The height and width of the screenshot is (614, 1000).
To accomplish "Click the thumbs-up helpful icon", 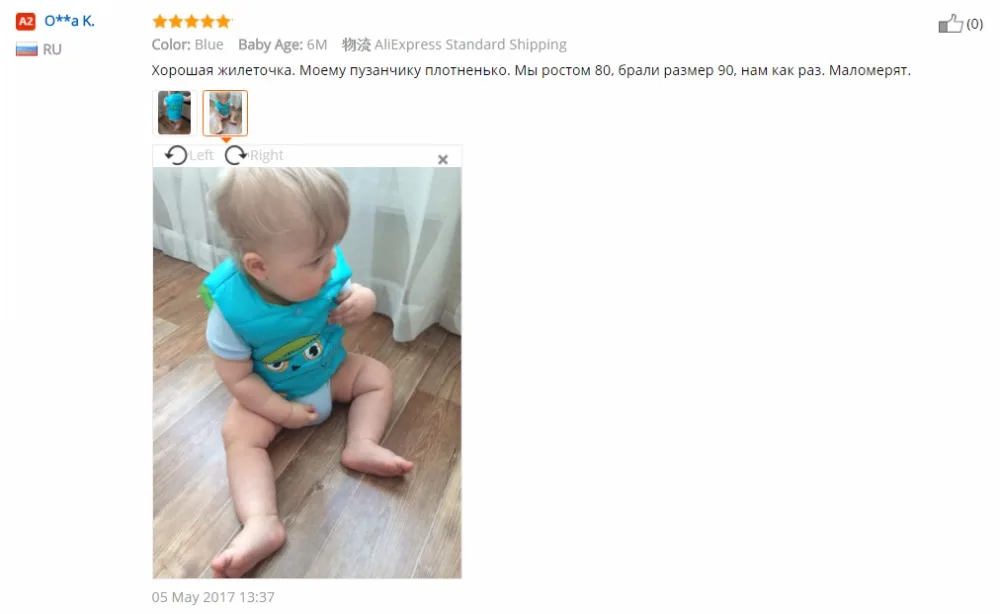I will (950, 24).
